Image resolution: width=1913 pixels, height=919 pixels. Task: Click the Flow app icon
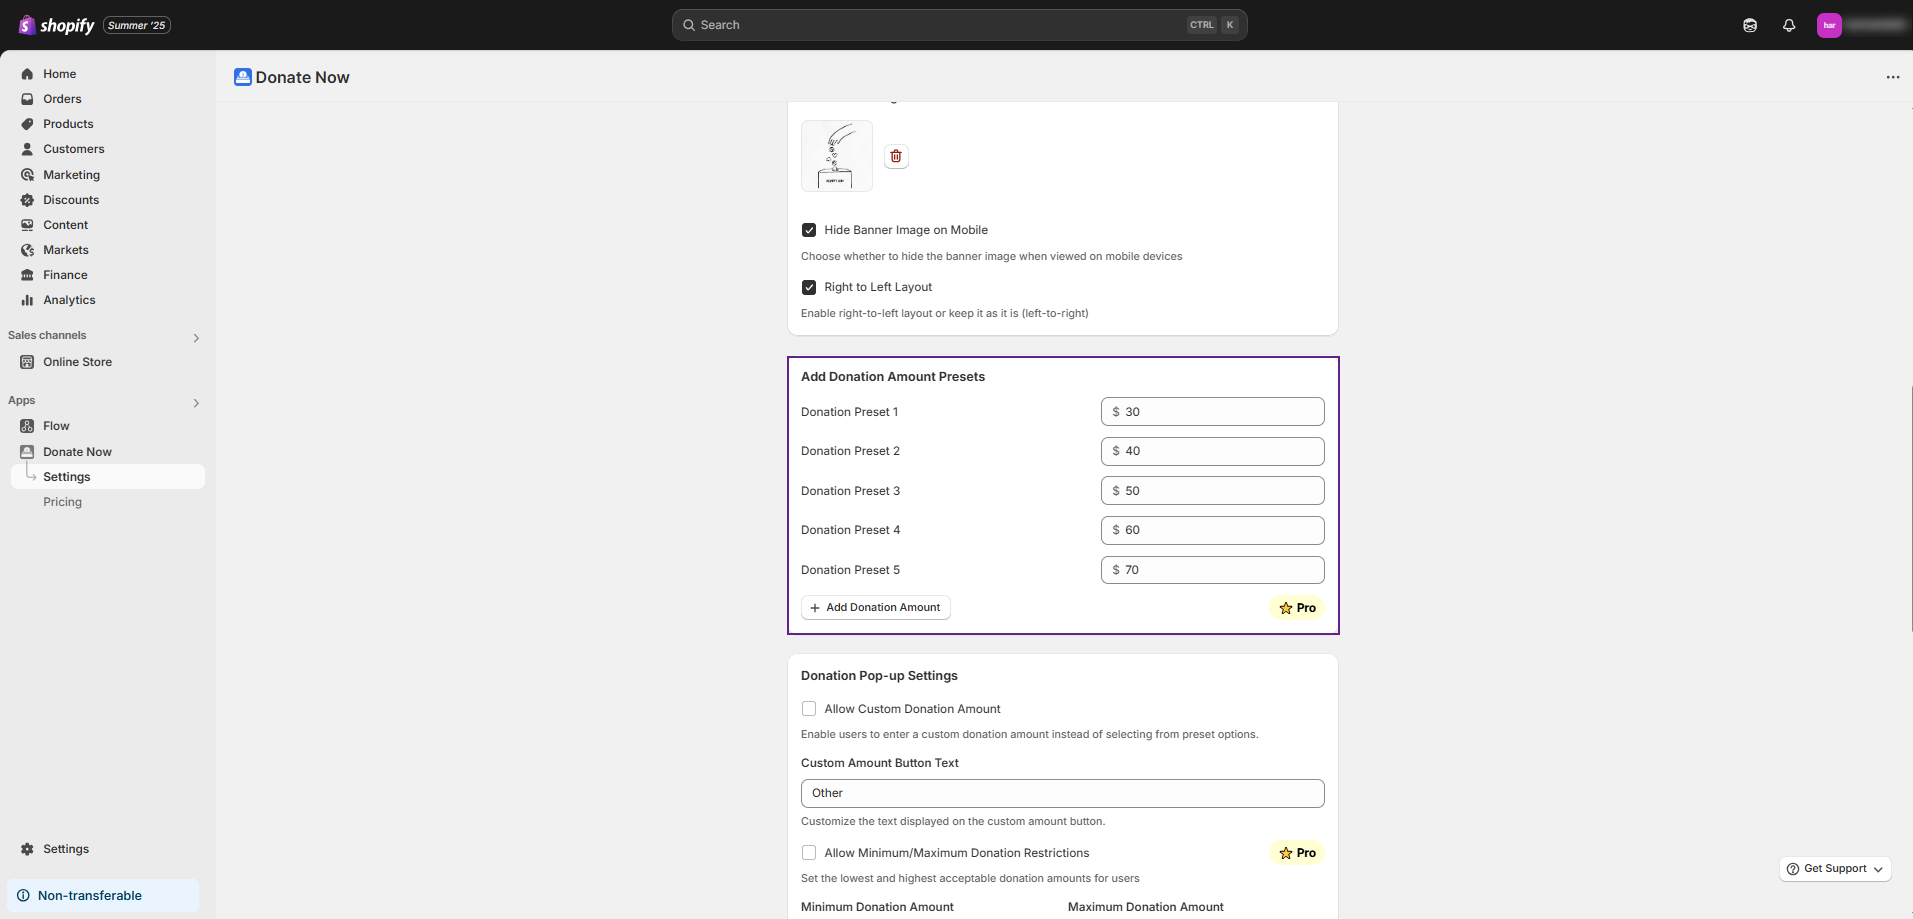coord(27,426)
